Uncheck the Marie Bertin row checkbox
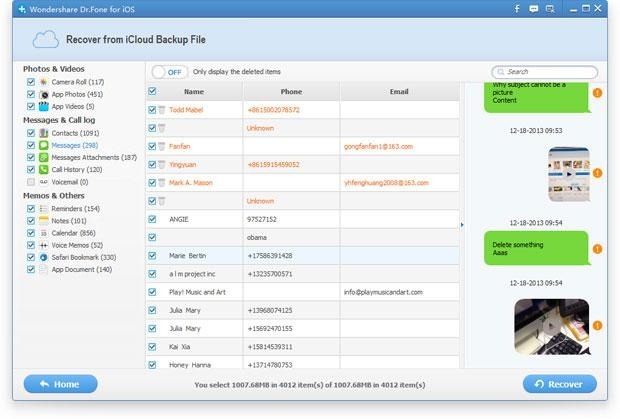 152,255
